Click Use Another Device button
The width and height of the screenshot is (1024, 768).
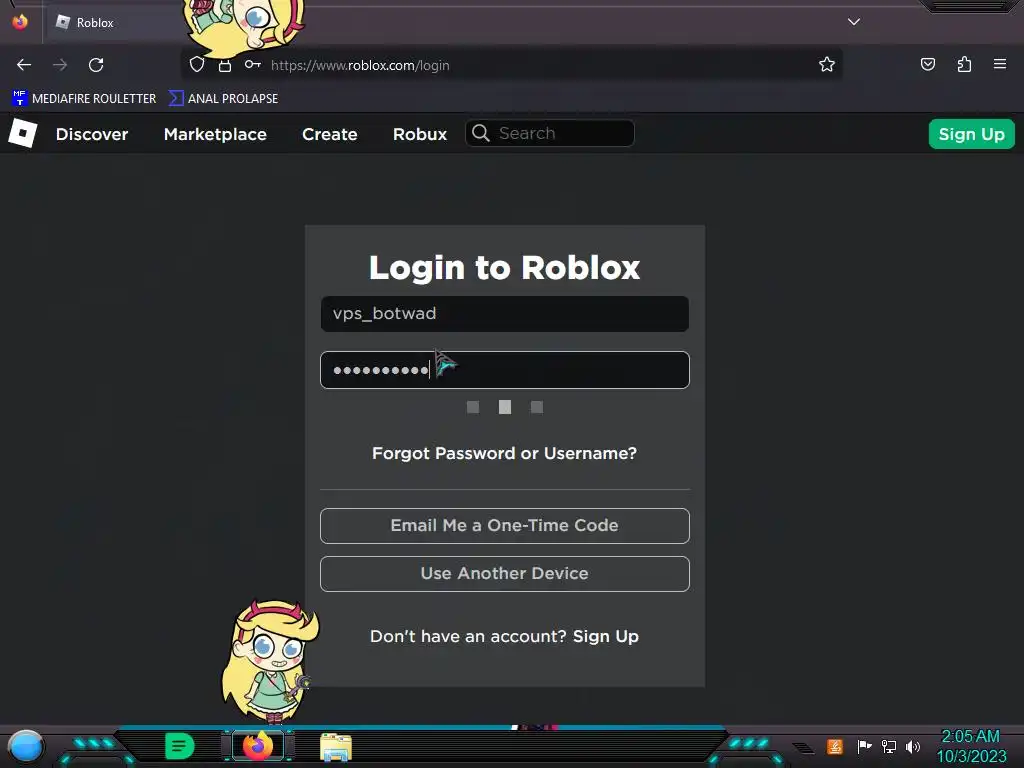[x=505, y=574]
